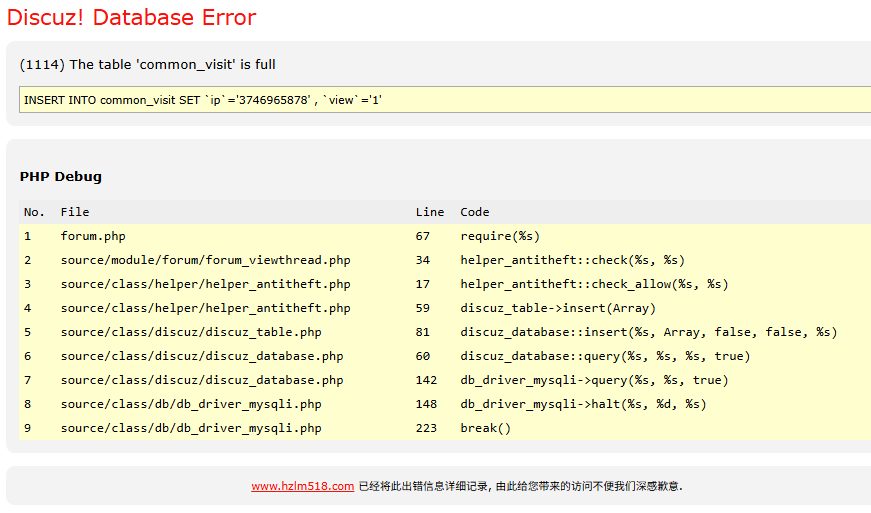This screenshot has width=871, height=513.
Task: Click the Discuz! Database Error heading
Action: tap(131, 18)
